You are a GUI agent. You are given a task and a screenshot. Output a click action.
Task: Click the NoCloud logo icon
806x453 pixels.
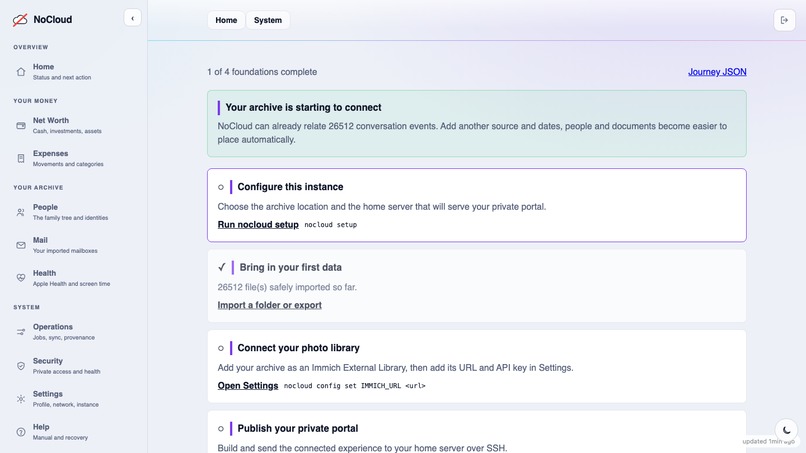click(x=20, y=20)
